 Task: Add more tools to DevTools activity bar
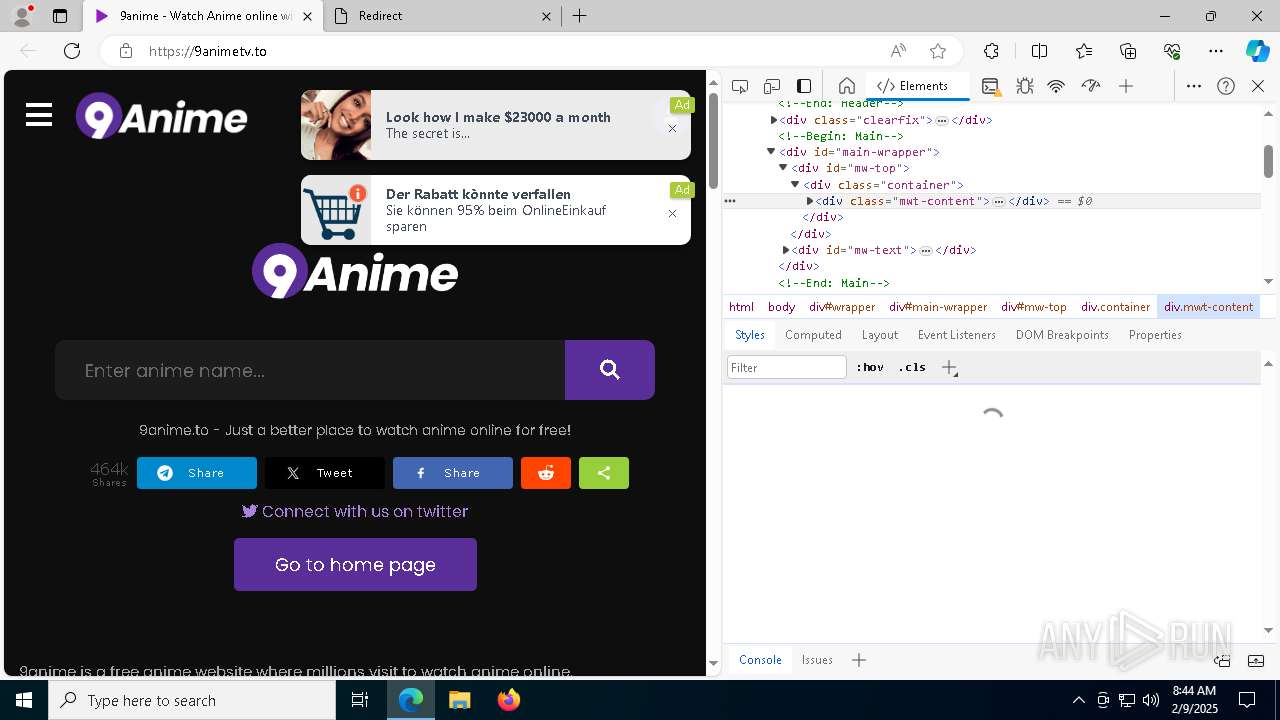[x=1126, y=86]
